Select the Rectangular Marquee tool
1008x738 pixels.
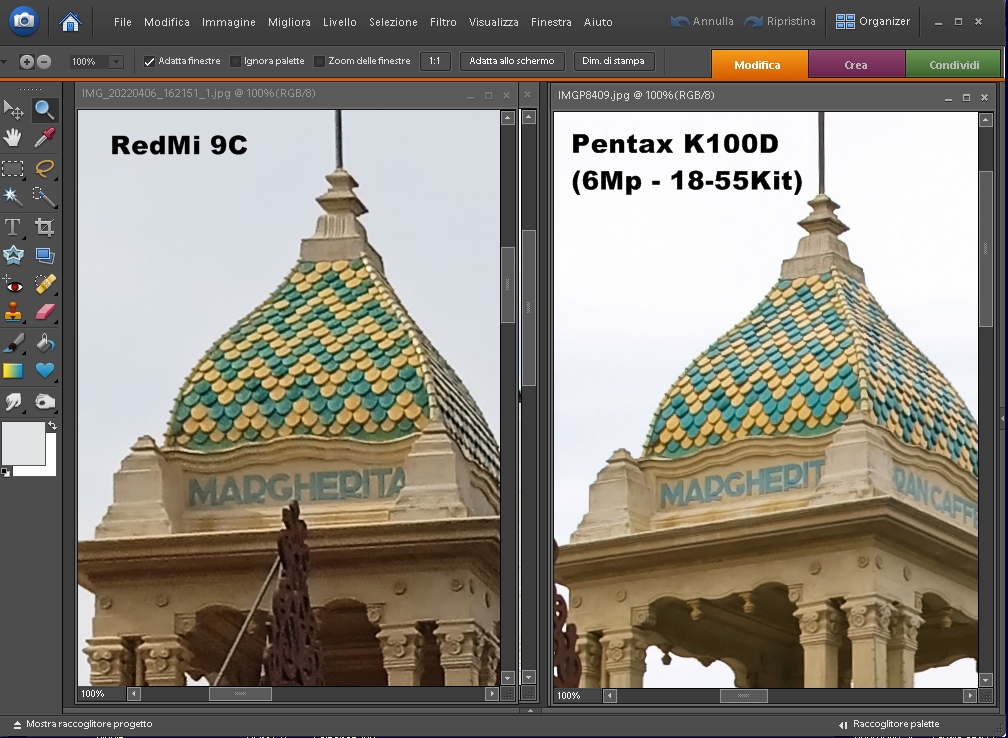point(13,168)
